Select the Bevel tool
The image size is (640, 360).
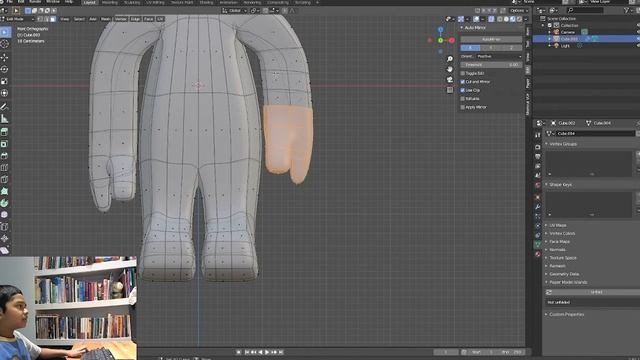5,156
